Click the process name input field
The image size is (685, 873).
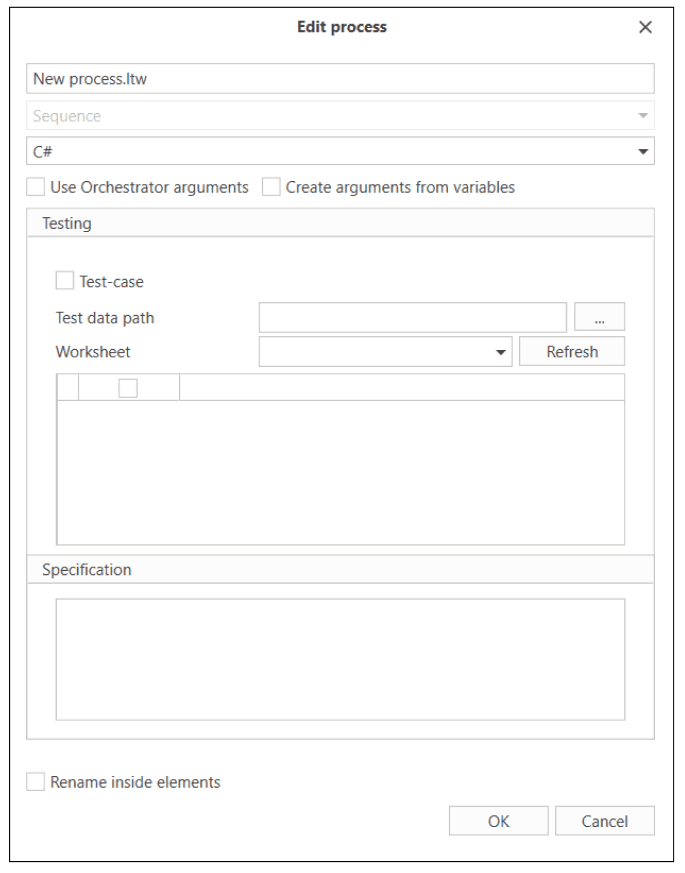tap(340, 79)
